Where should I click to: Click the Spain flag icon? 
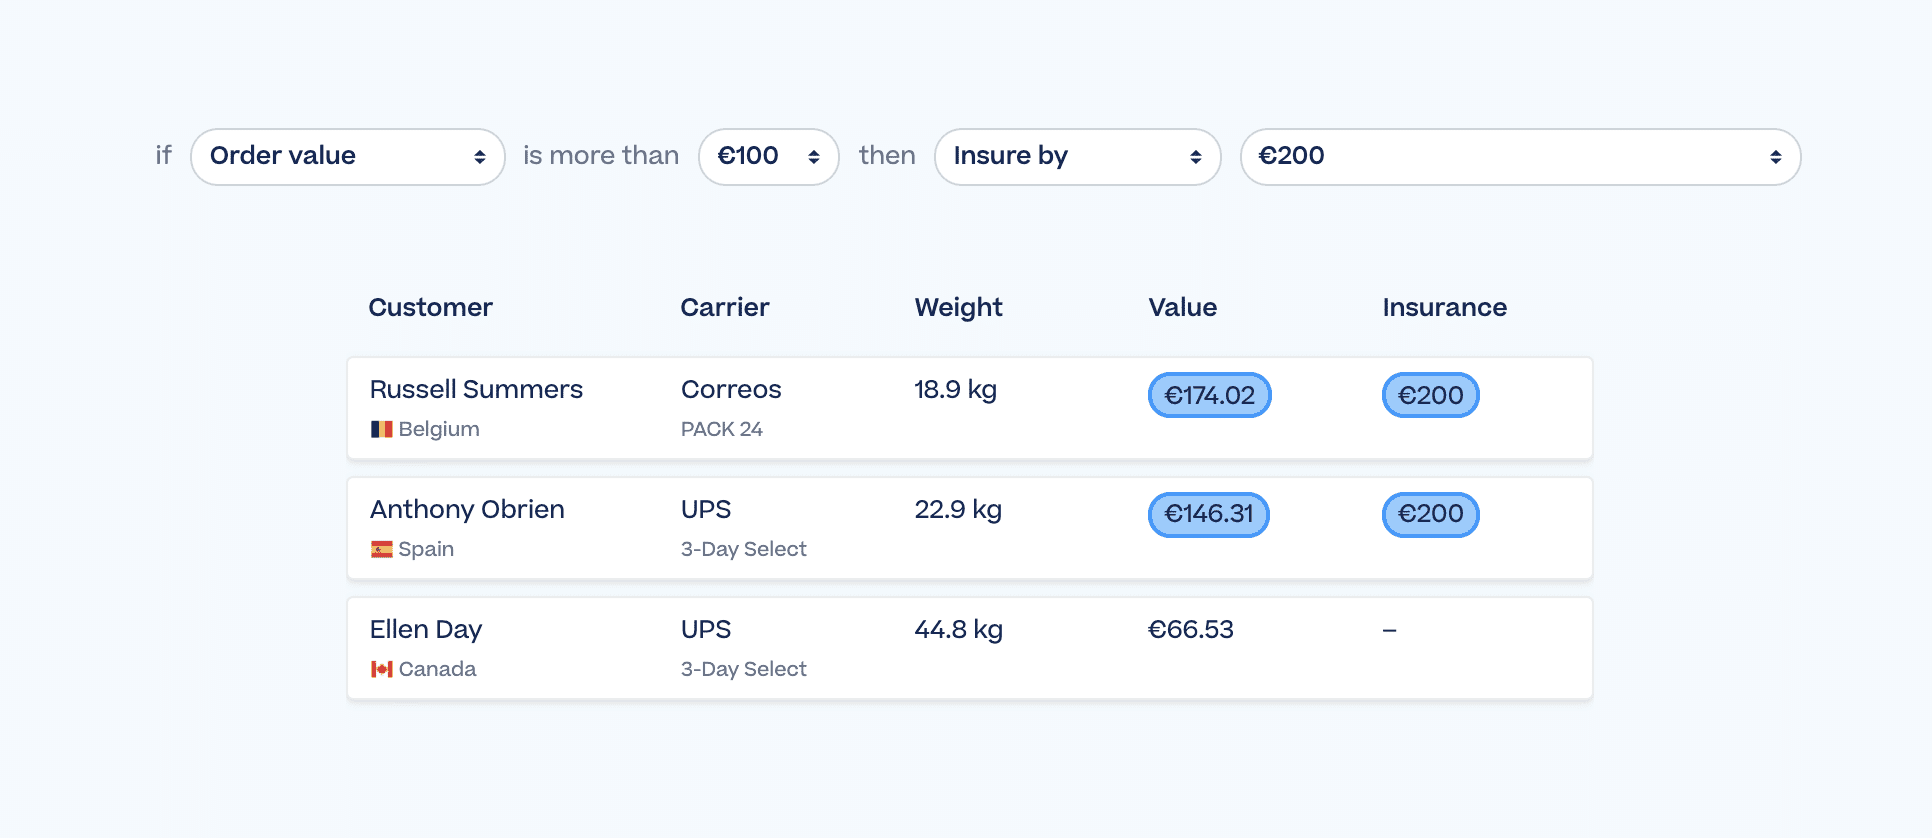pos(382,549)
